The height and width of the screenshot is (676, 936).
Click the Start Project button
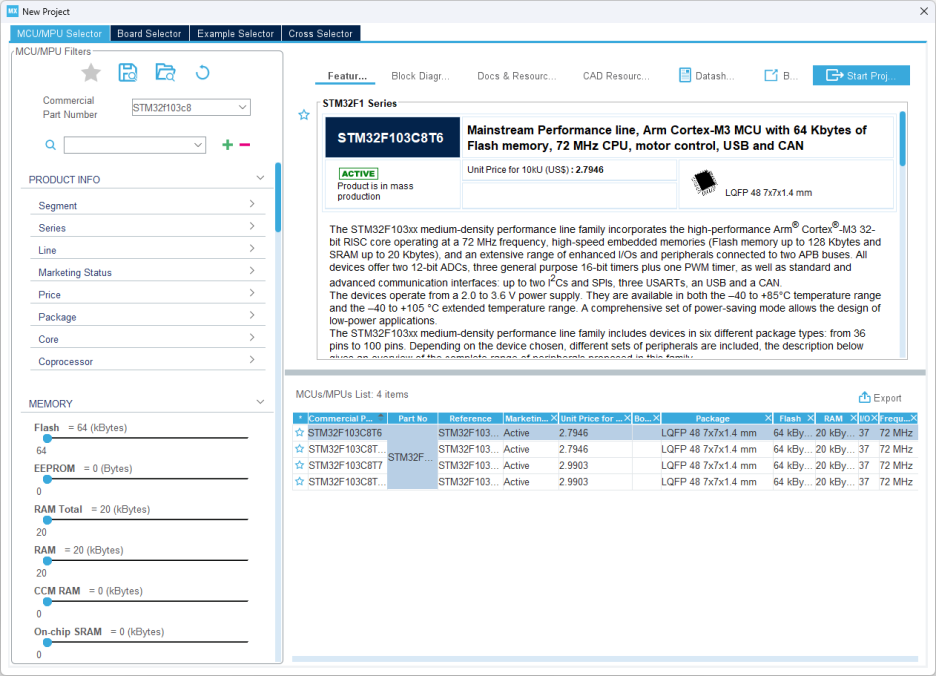[861, 75]
